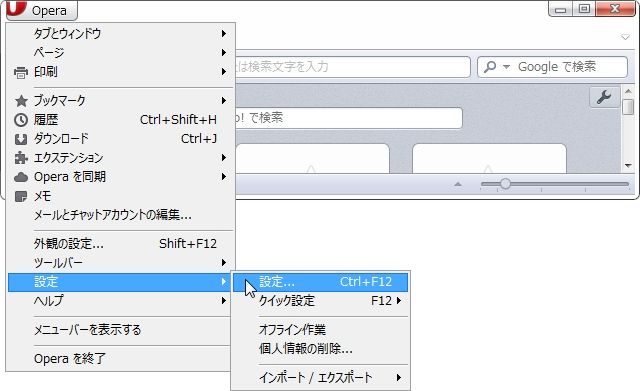640x391 pixels.
Task: Click the wrench Speed Dial settings icon
Action: coord(604,97)
